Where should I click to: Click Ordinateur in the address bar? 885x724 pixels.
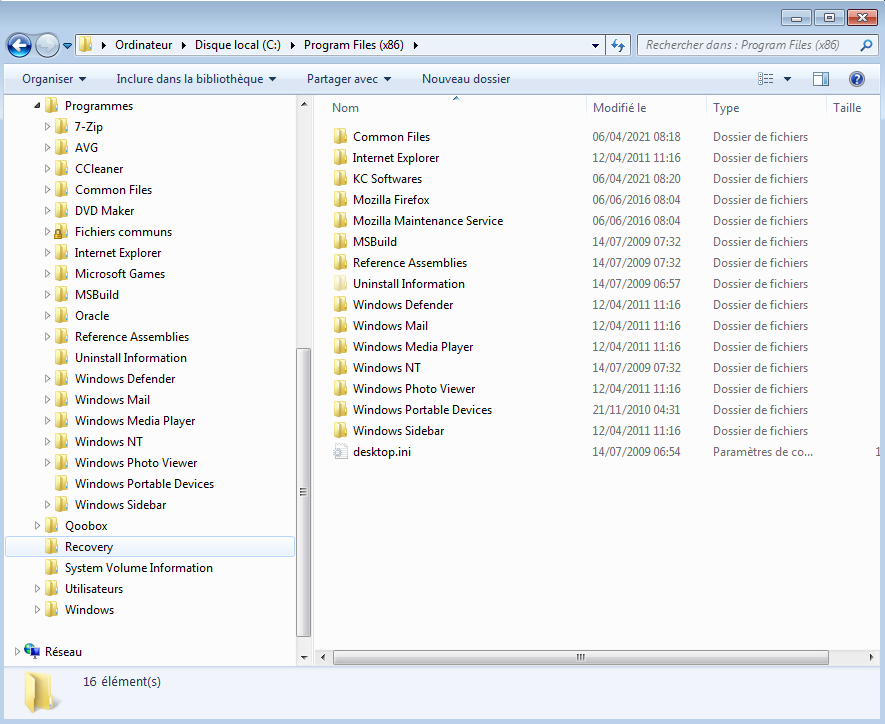tap(143, 45)
